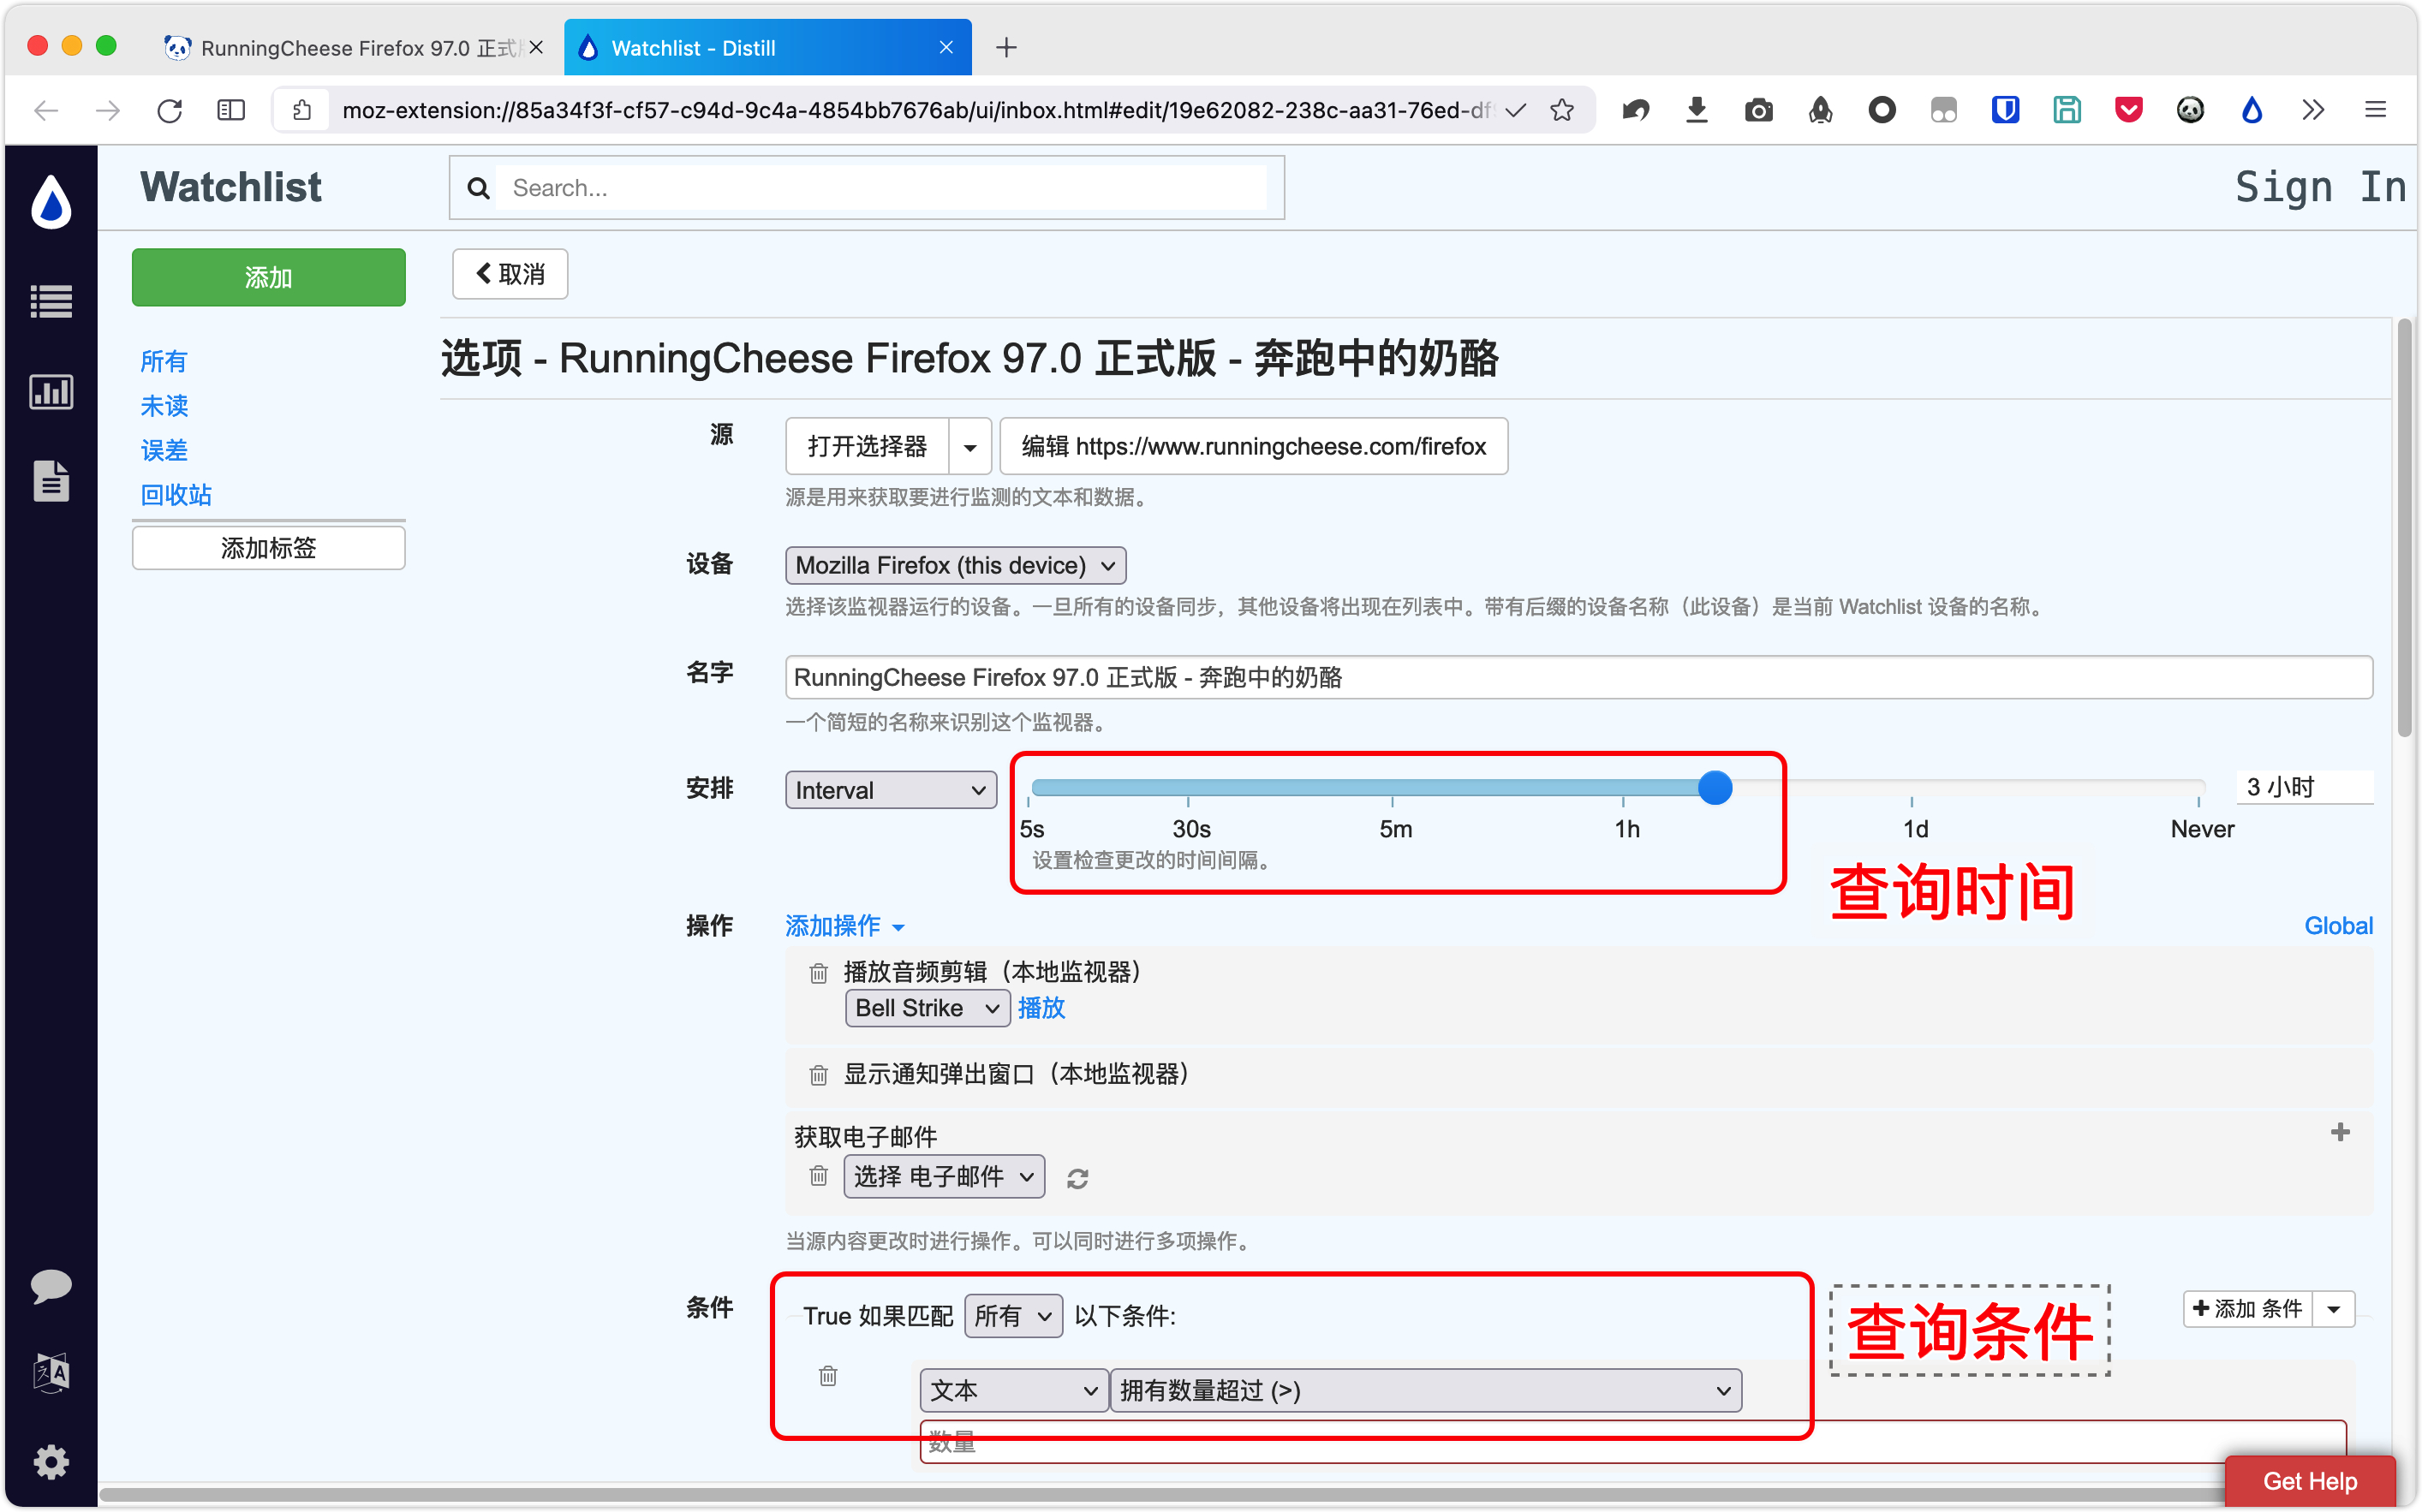Image resolution: width=2422 pixels, height=1512 pixels.
Task: Open the chat bubble sidebar icon
Action: pos(51,1285)
